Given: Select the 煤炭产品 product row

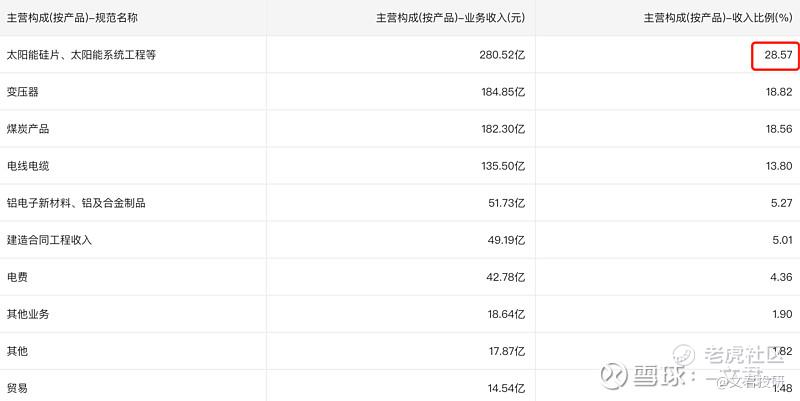Looking at the screenshot, I should pos(28,129).
